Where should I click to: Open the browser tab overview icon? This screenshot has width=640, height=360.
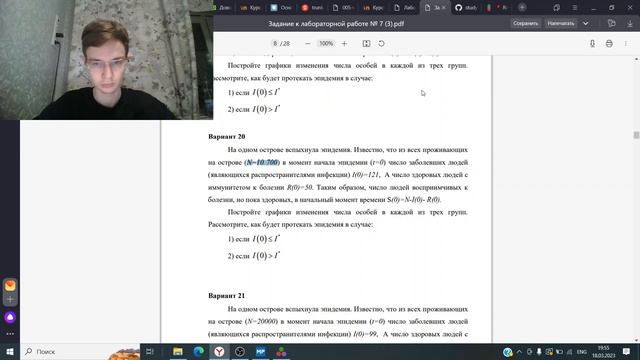556,7
